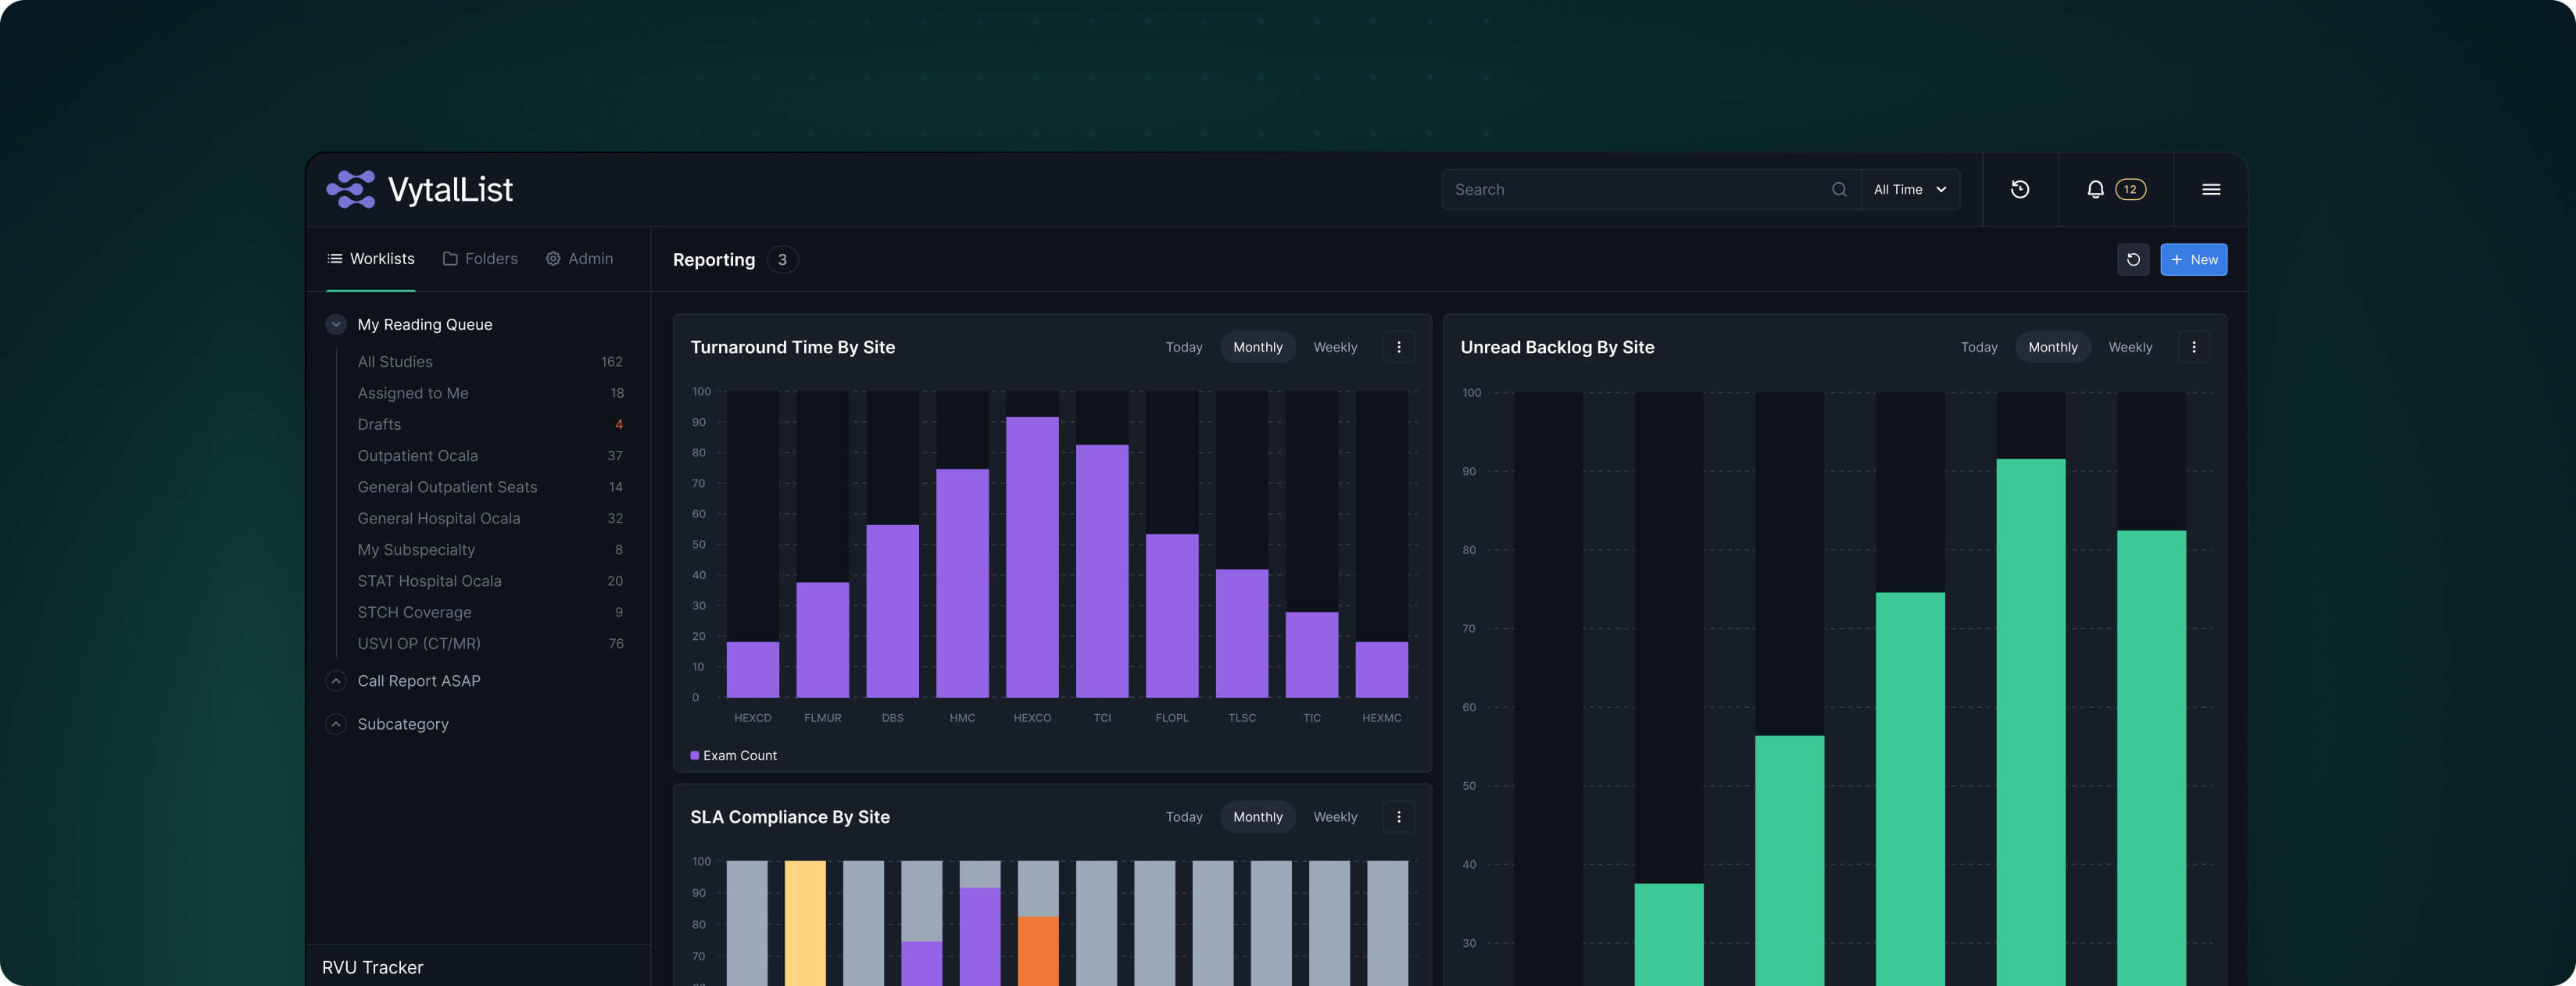Open the STAT Hospital Ocala worklist

click(429, 581)
